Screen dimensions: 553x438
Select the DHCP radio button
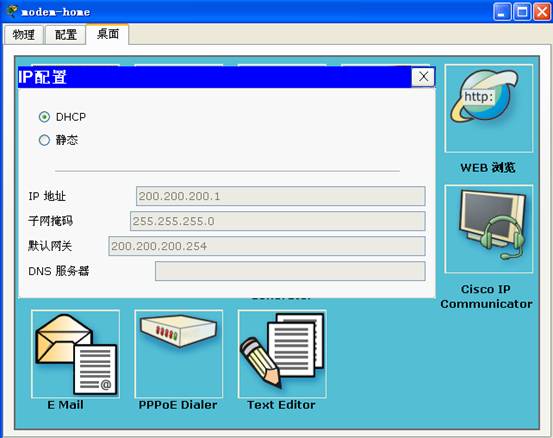(44, 117)
